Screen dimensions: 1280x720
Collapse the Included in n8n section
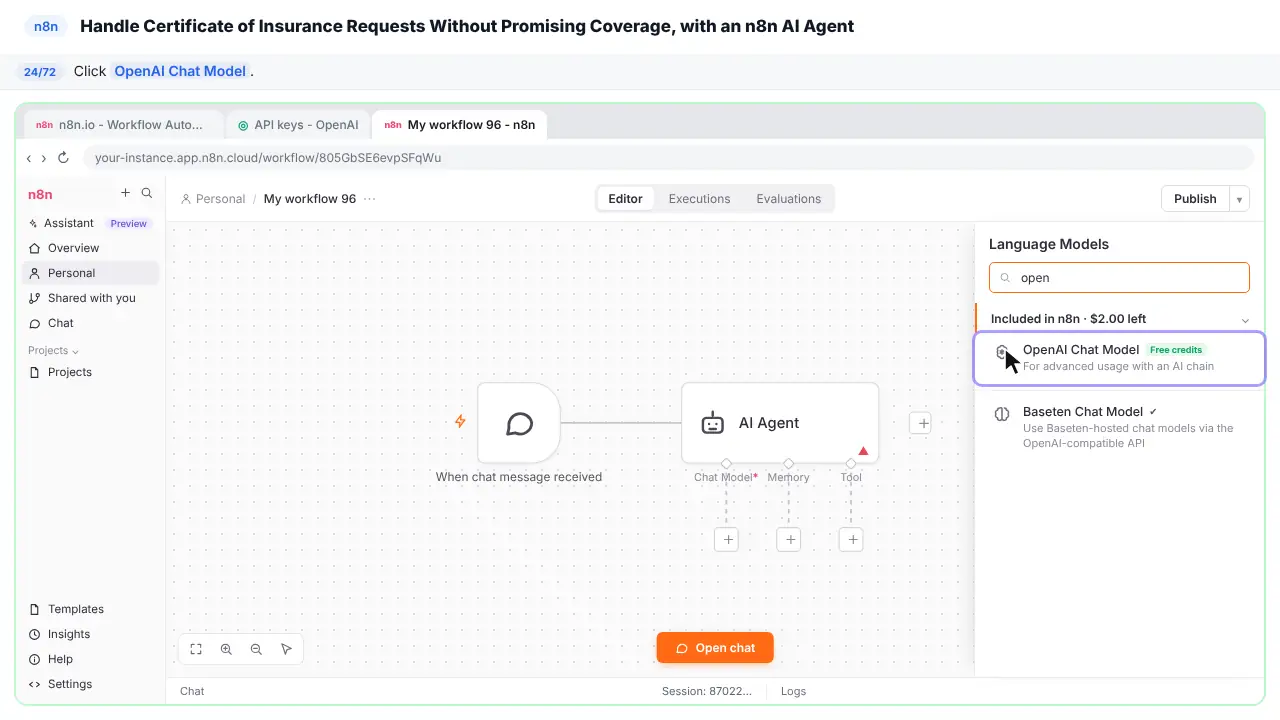click(1245, 320)
